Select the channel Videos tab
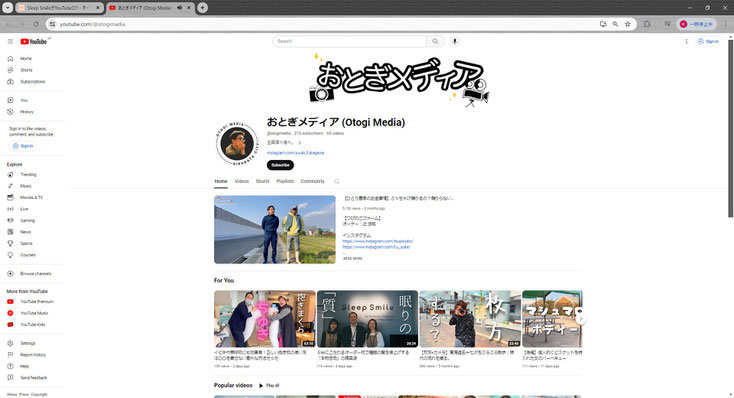This screenshot has width=734, height=398. click(242, 182)
